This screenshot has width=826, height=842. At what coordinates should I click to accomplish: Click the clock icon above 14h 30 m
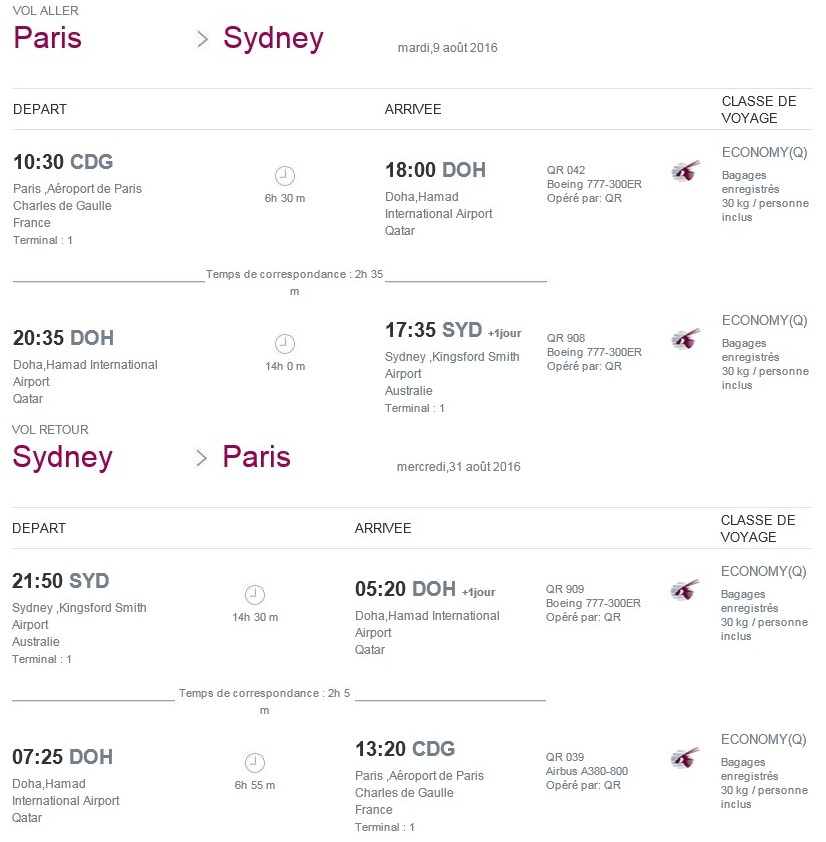[x=255, y=594]
